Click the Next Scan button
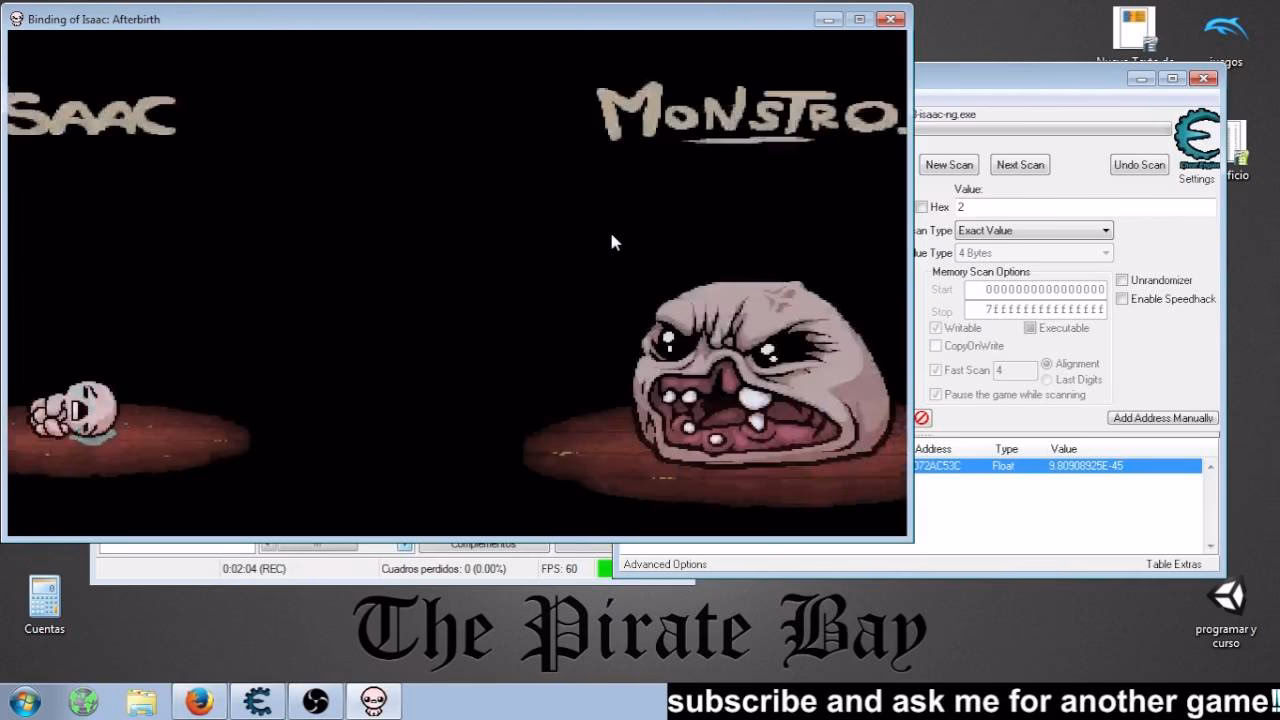 [x=1020, y=165]
